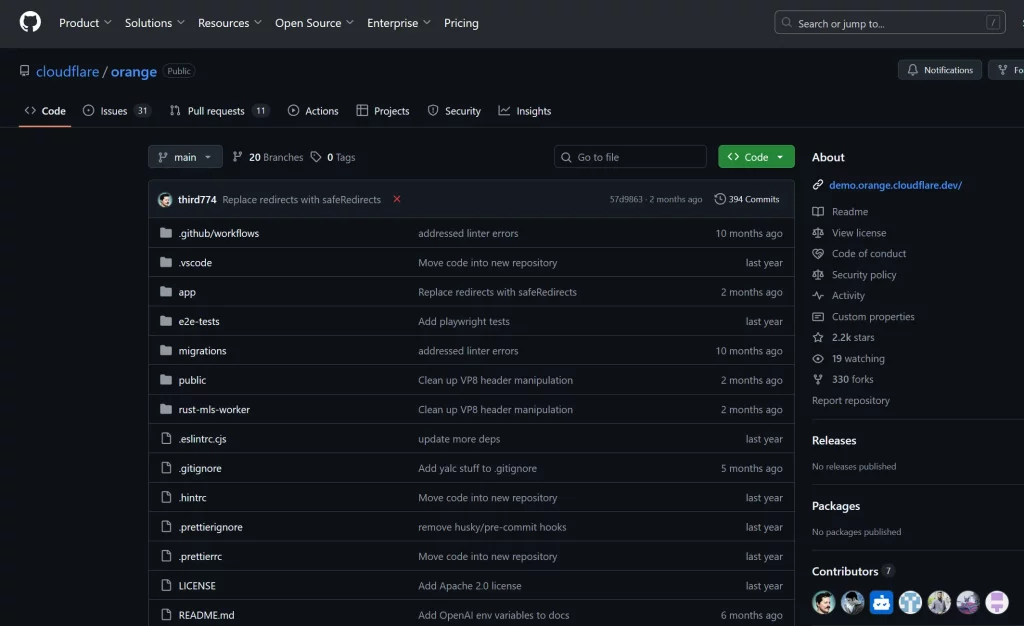Switch to the Projects tab
The image size is (1024, 626).
(383, 111)
